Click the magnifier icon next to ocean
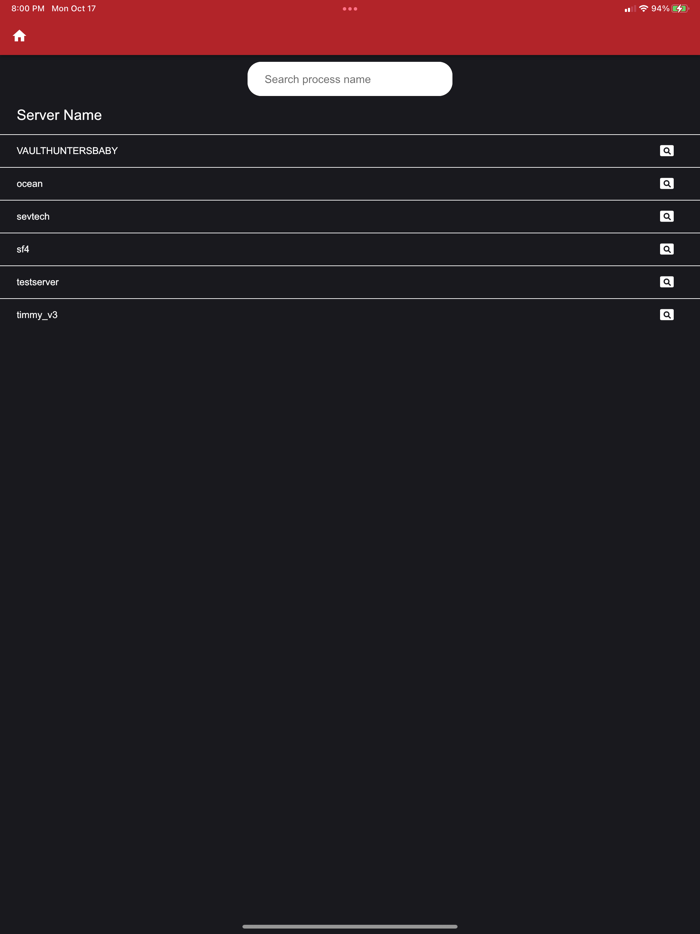Viewport: 700px width, 934px height. 666,183
